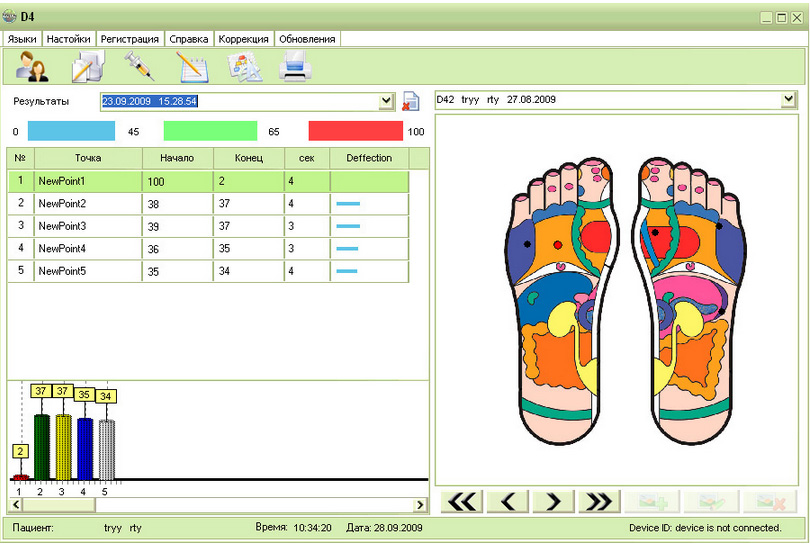810x546 pixels.
Task: Go to next image with right arrow
Action: click(554, 502)
